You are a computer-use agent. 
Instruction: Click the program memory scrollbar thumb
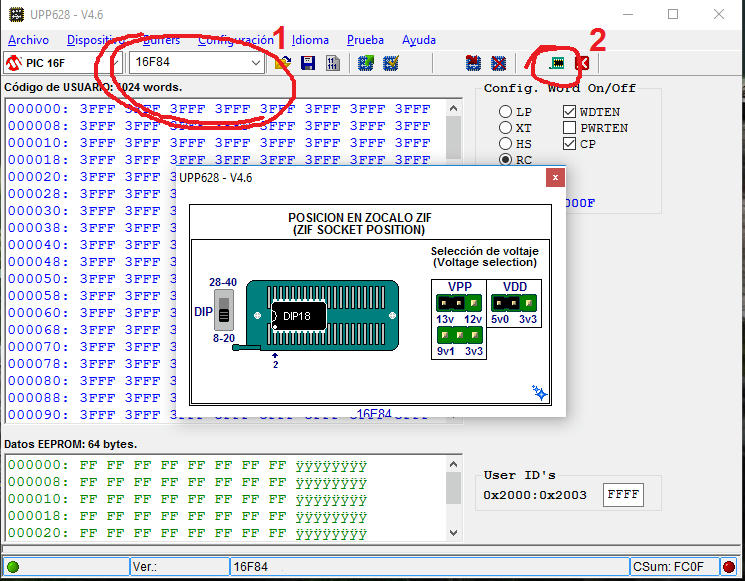[453, 138]
